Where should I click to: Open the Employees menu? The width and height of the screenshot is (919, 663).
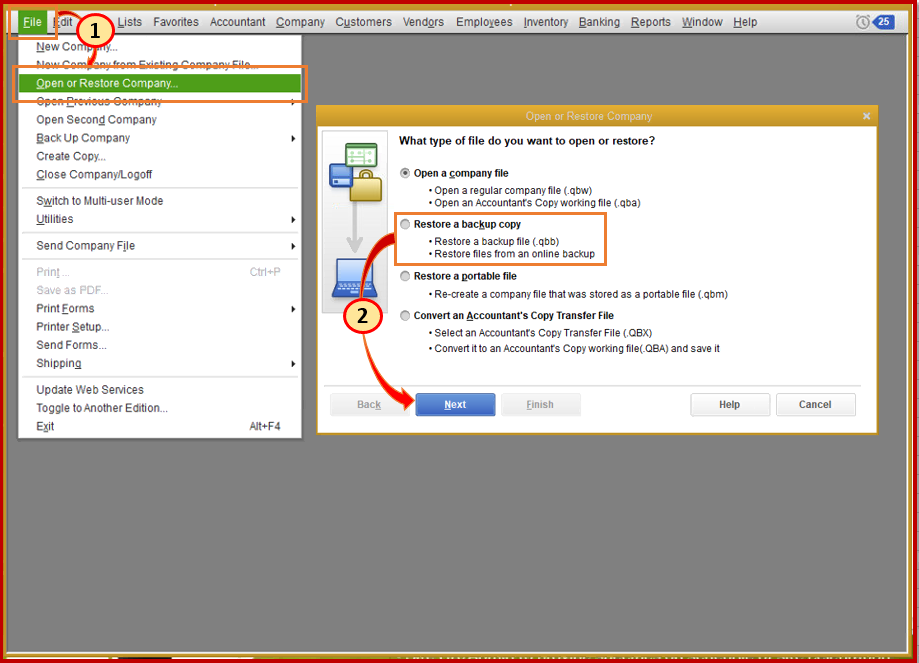tap(484, 22)
